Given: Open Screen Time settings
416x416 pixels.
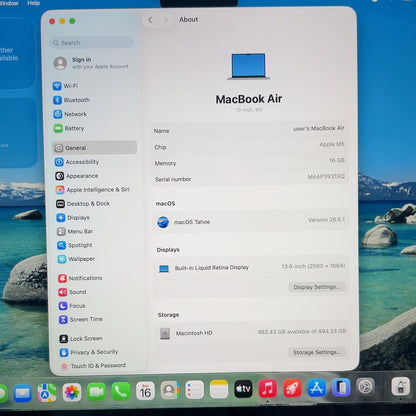Looking at the screenshot, I should click(81, 319).
